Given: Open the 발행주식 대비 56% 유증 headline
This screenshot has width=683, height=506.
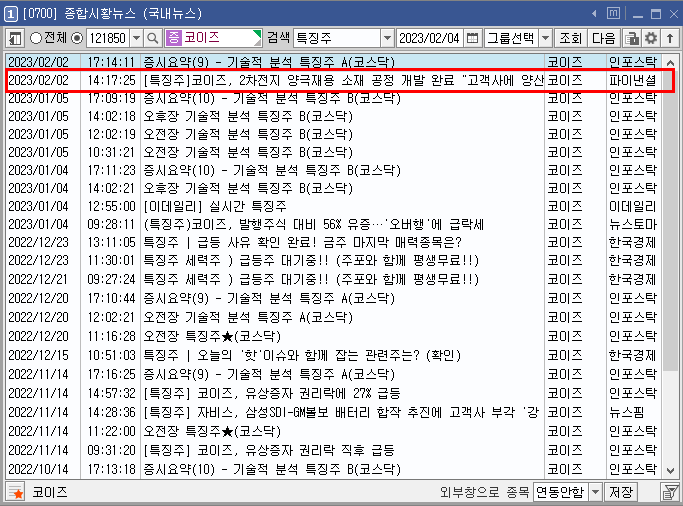Looking at the screenshot, I should click(x=314, y=224).
